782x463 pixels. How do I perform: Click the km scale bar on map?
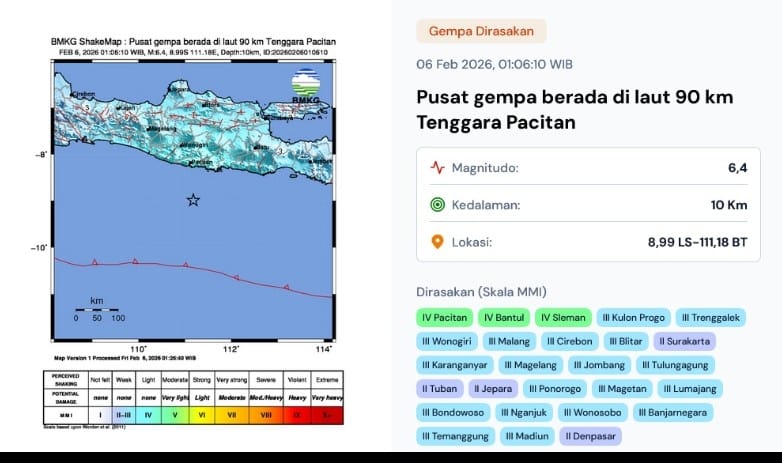coord(97,309)
